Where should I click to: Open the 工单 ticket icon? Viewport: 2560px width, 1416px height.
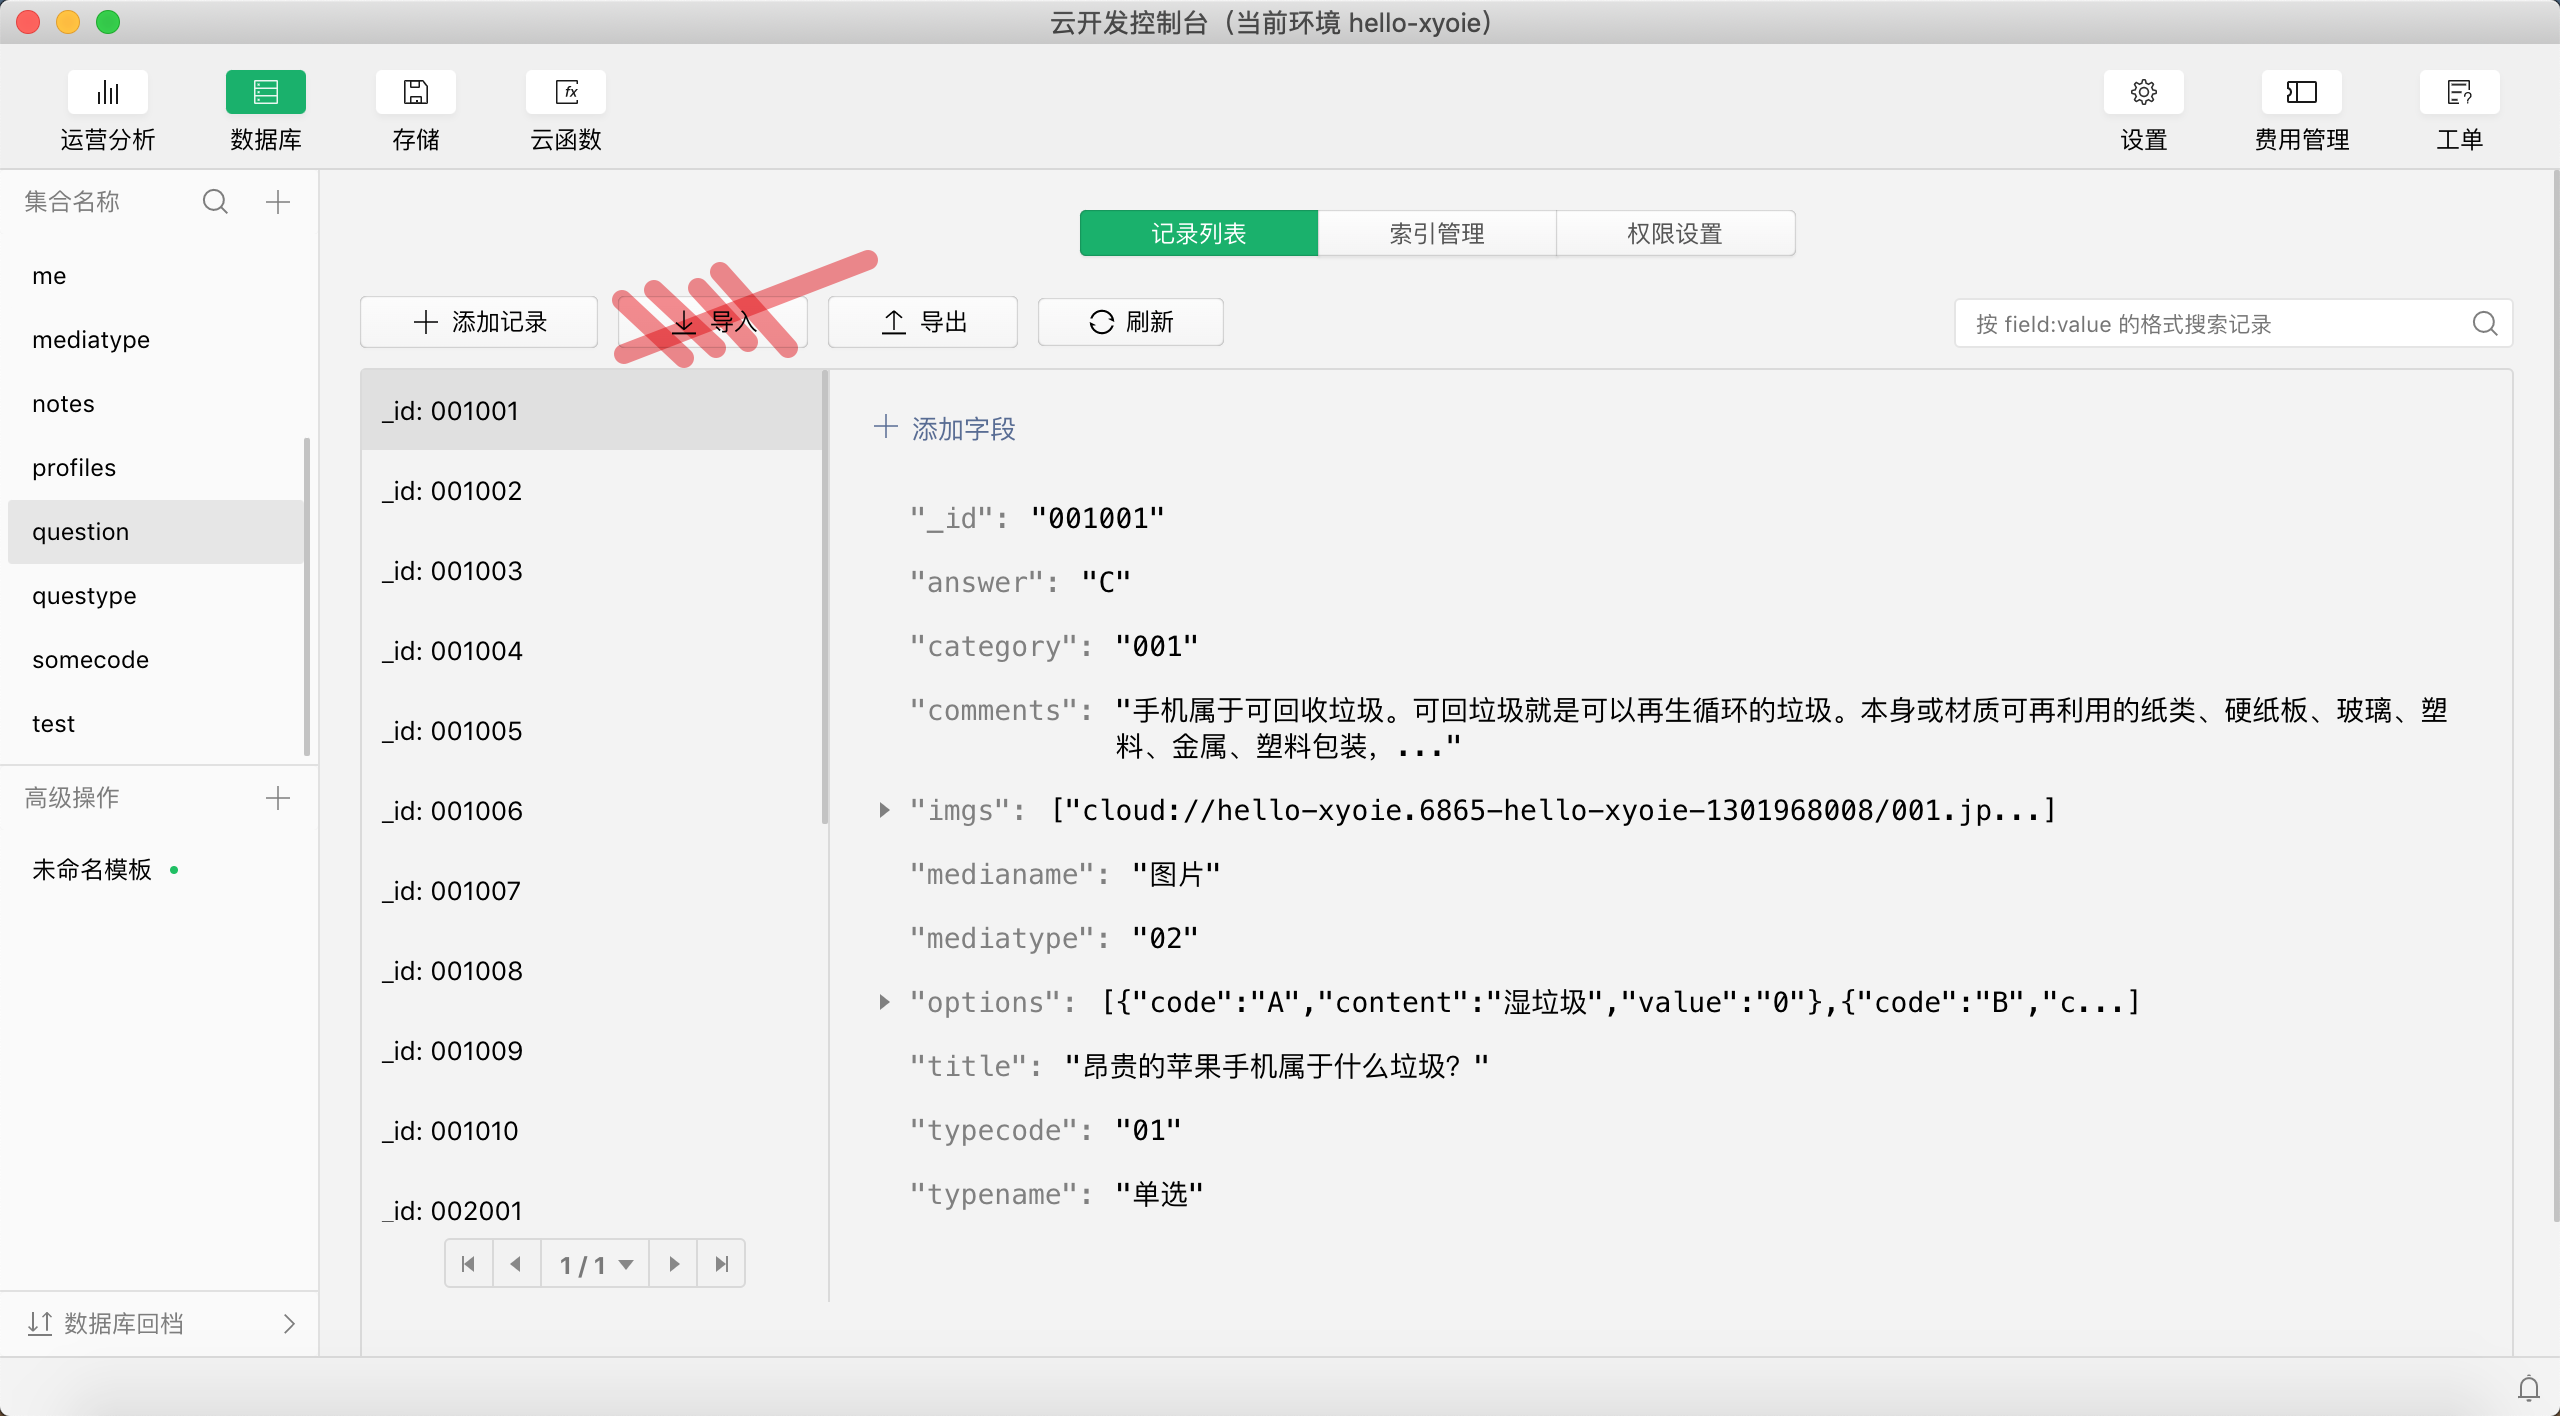(2459, 93)
